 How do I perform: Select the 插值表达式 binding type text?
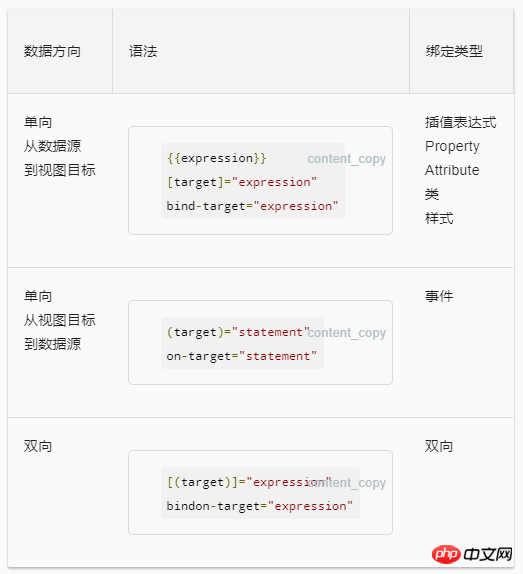[x=461, y=122]
